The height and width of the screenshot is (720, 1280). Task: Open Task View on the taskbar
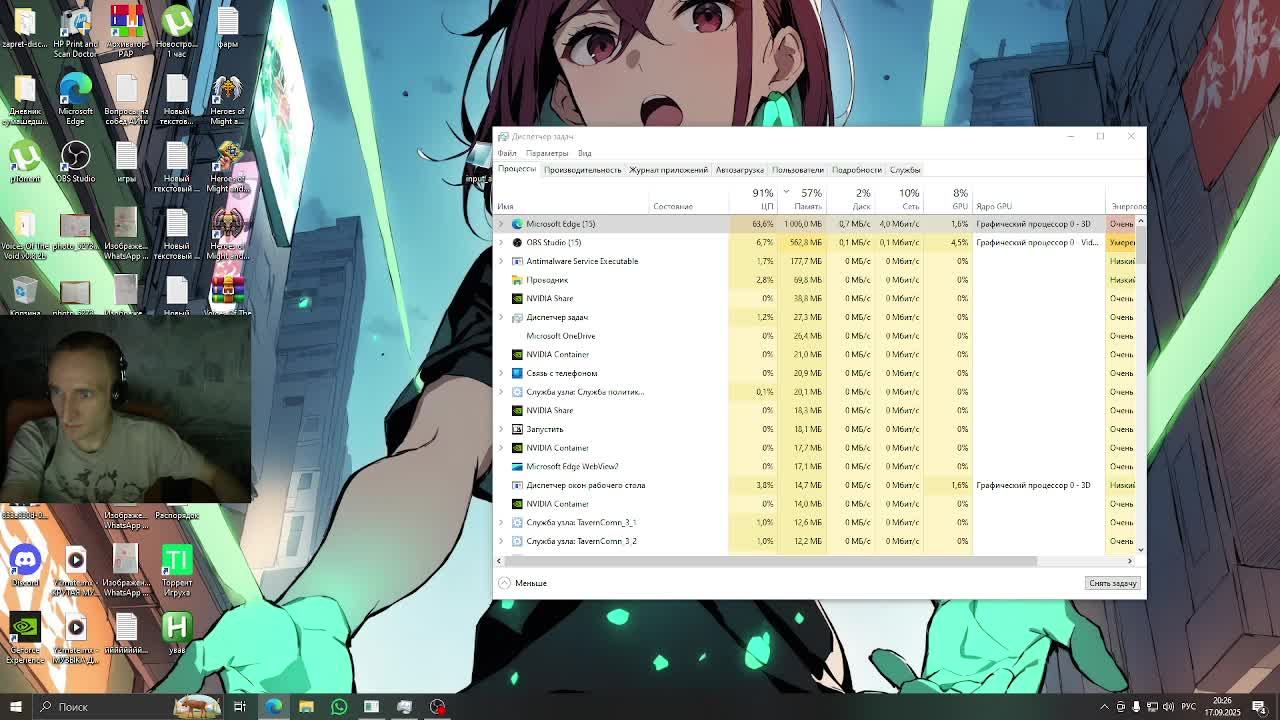(240, 707)
